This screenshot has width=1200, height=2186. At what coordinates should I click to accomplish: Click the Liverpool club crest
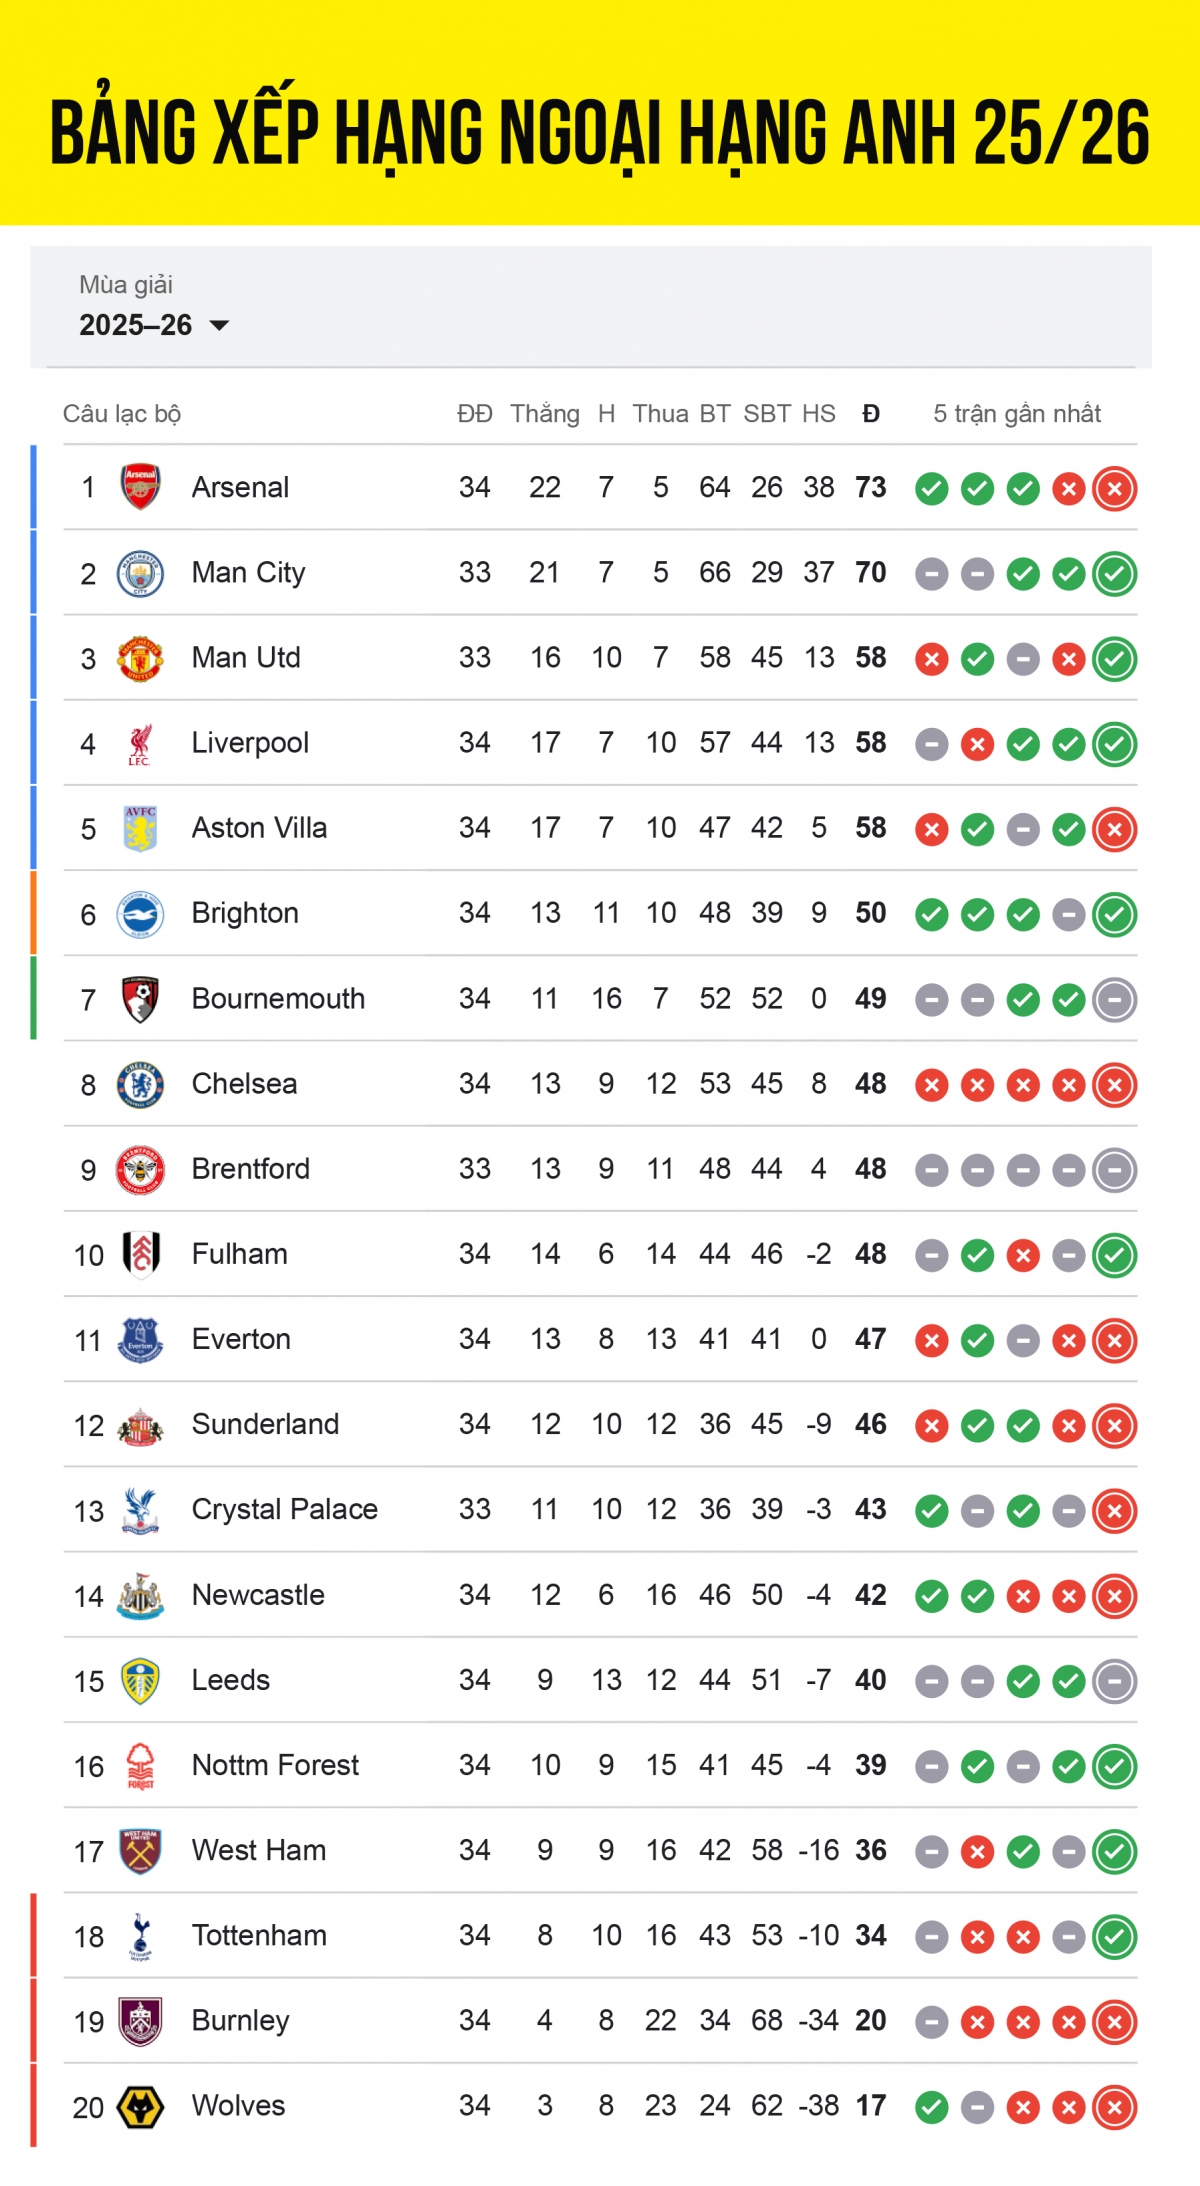coord(140,743)
